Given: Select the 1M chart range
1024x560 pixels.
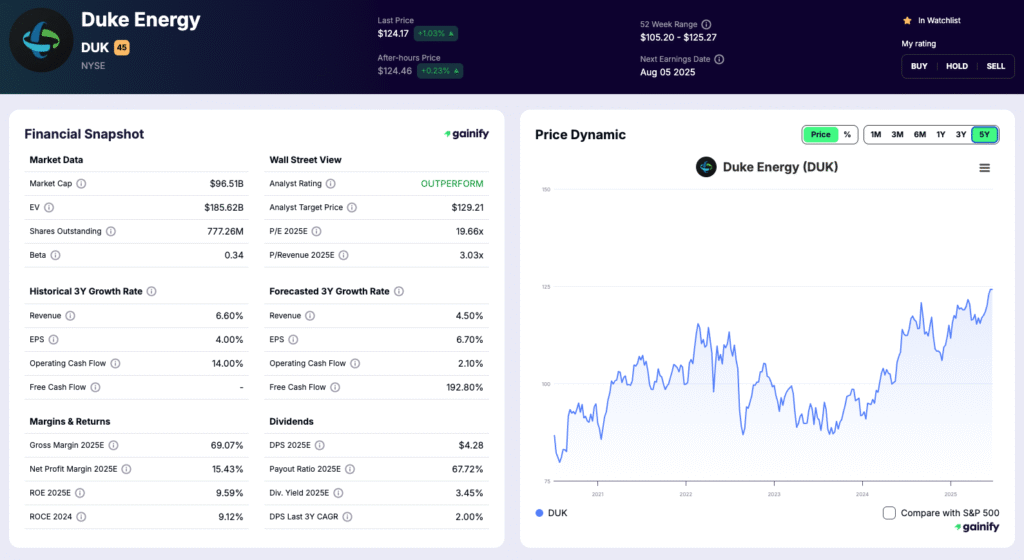Looking at the screenshot, I should [x=876, y=134].
